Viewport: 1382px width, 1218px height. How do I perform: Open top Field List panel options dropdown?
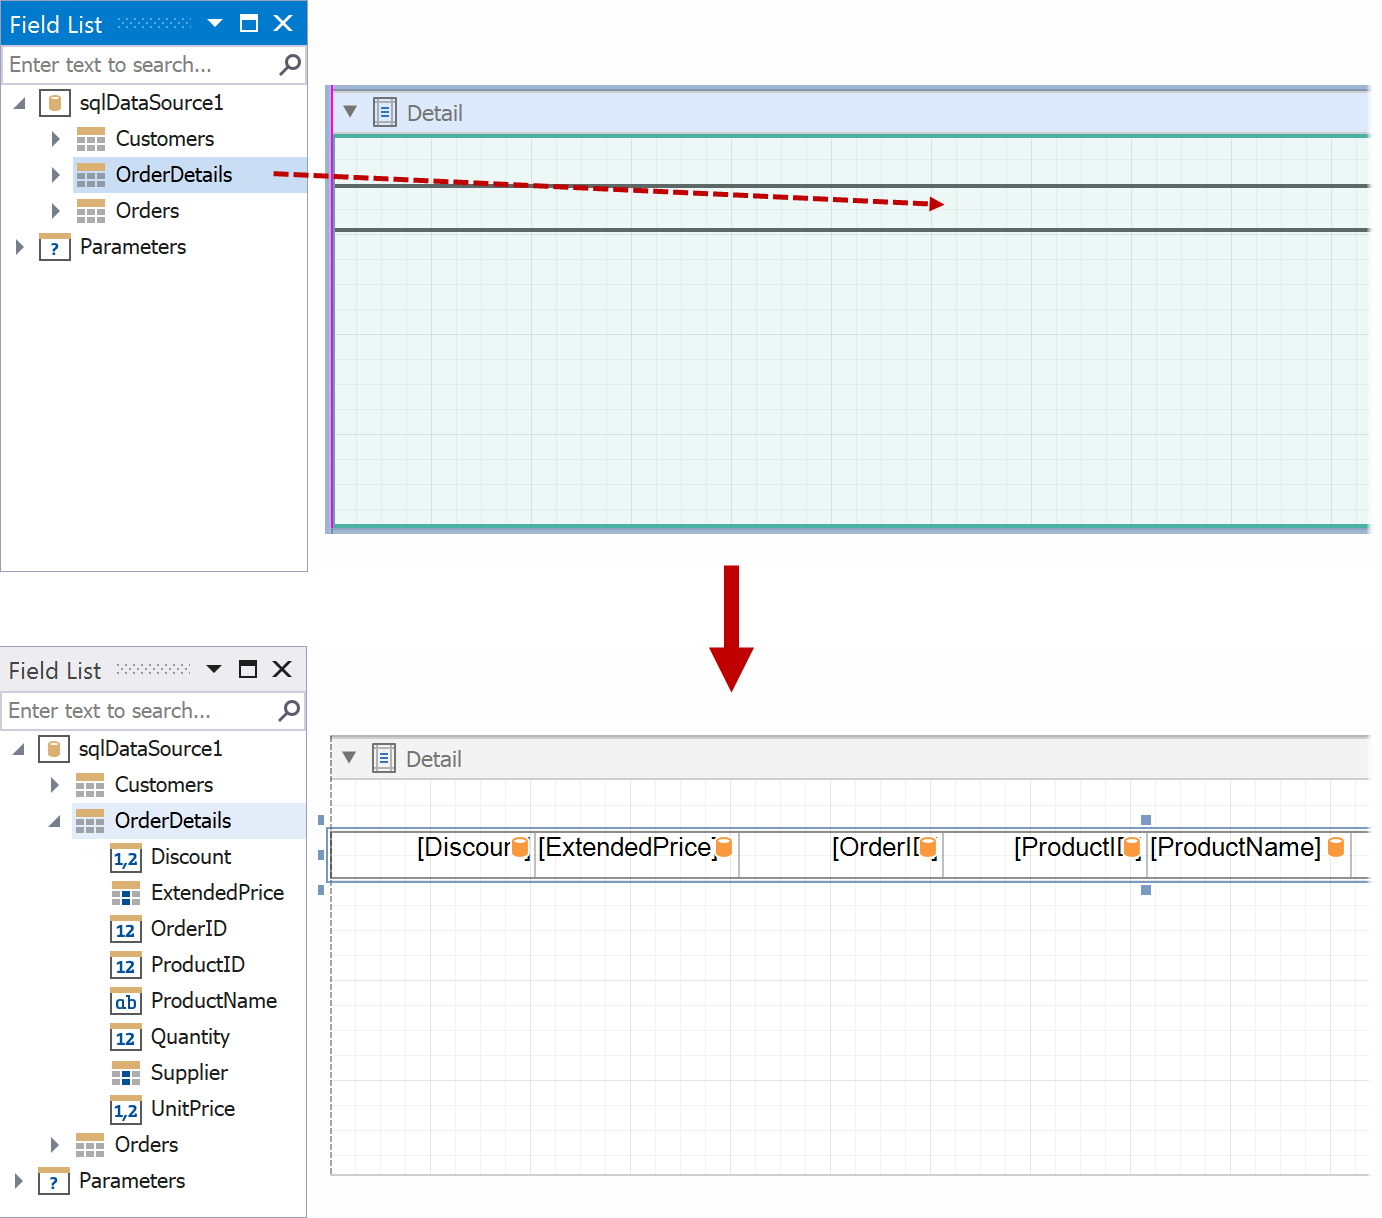215,23
